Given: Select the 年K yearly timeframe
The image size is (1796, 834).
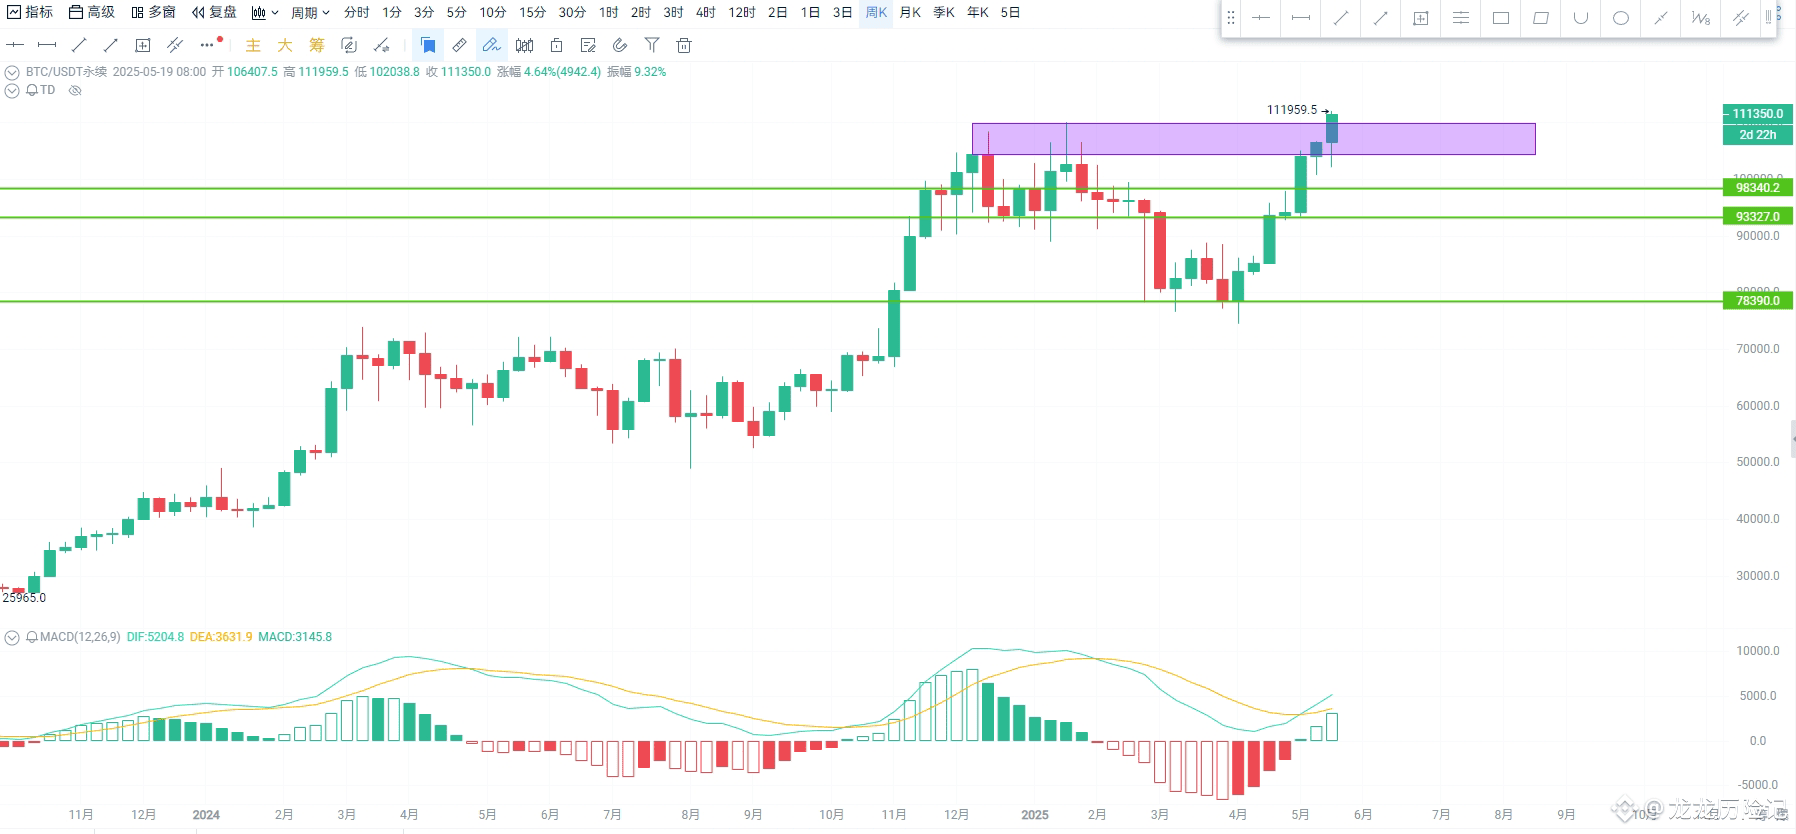Looking at the screenshot, I should (978, 12).
